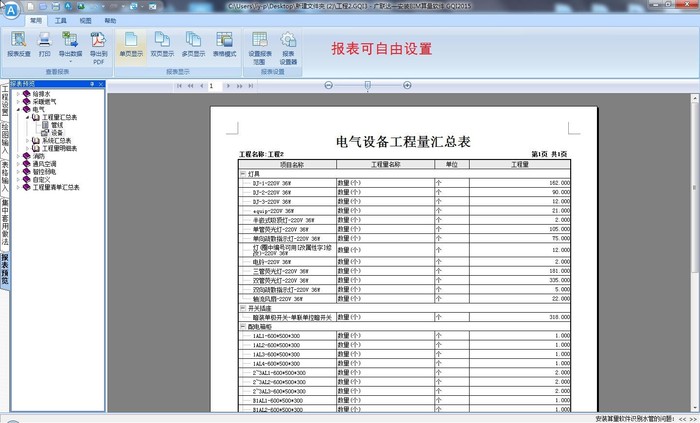The height and width of the screenshot is (423, 700).
Task: Jump back several pages with double-left arrow
Action: 191,86
